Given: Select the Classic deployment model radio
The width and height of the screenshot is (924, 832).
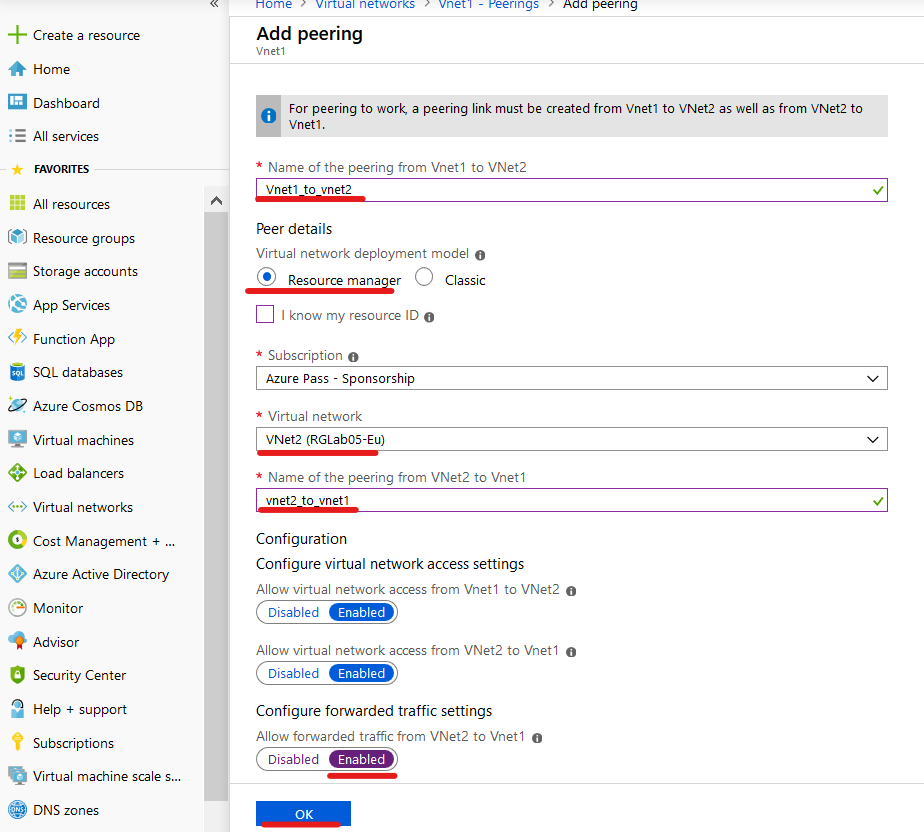Looking at the screenshot, I should (x=424, y=276).
